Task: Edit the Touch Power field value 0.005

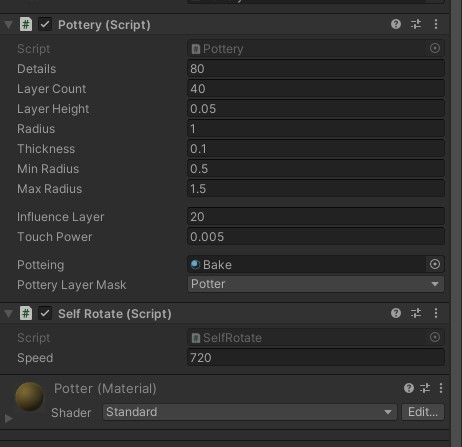Action: click(x=316, y=237)
